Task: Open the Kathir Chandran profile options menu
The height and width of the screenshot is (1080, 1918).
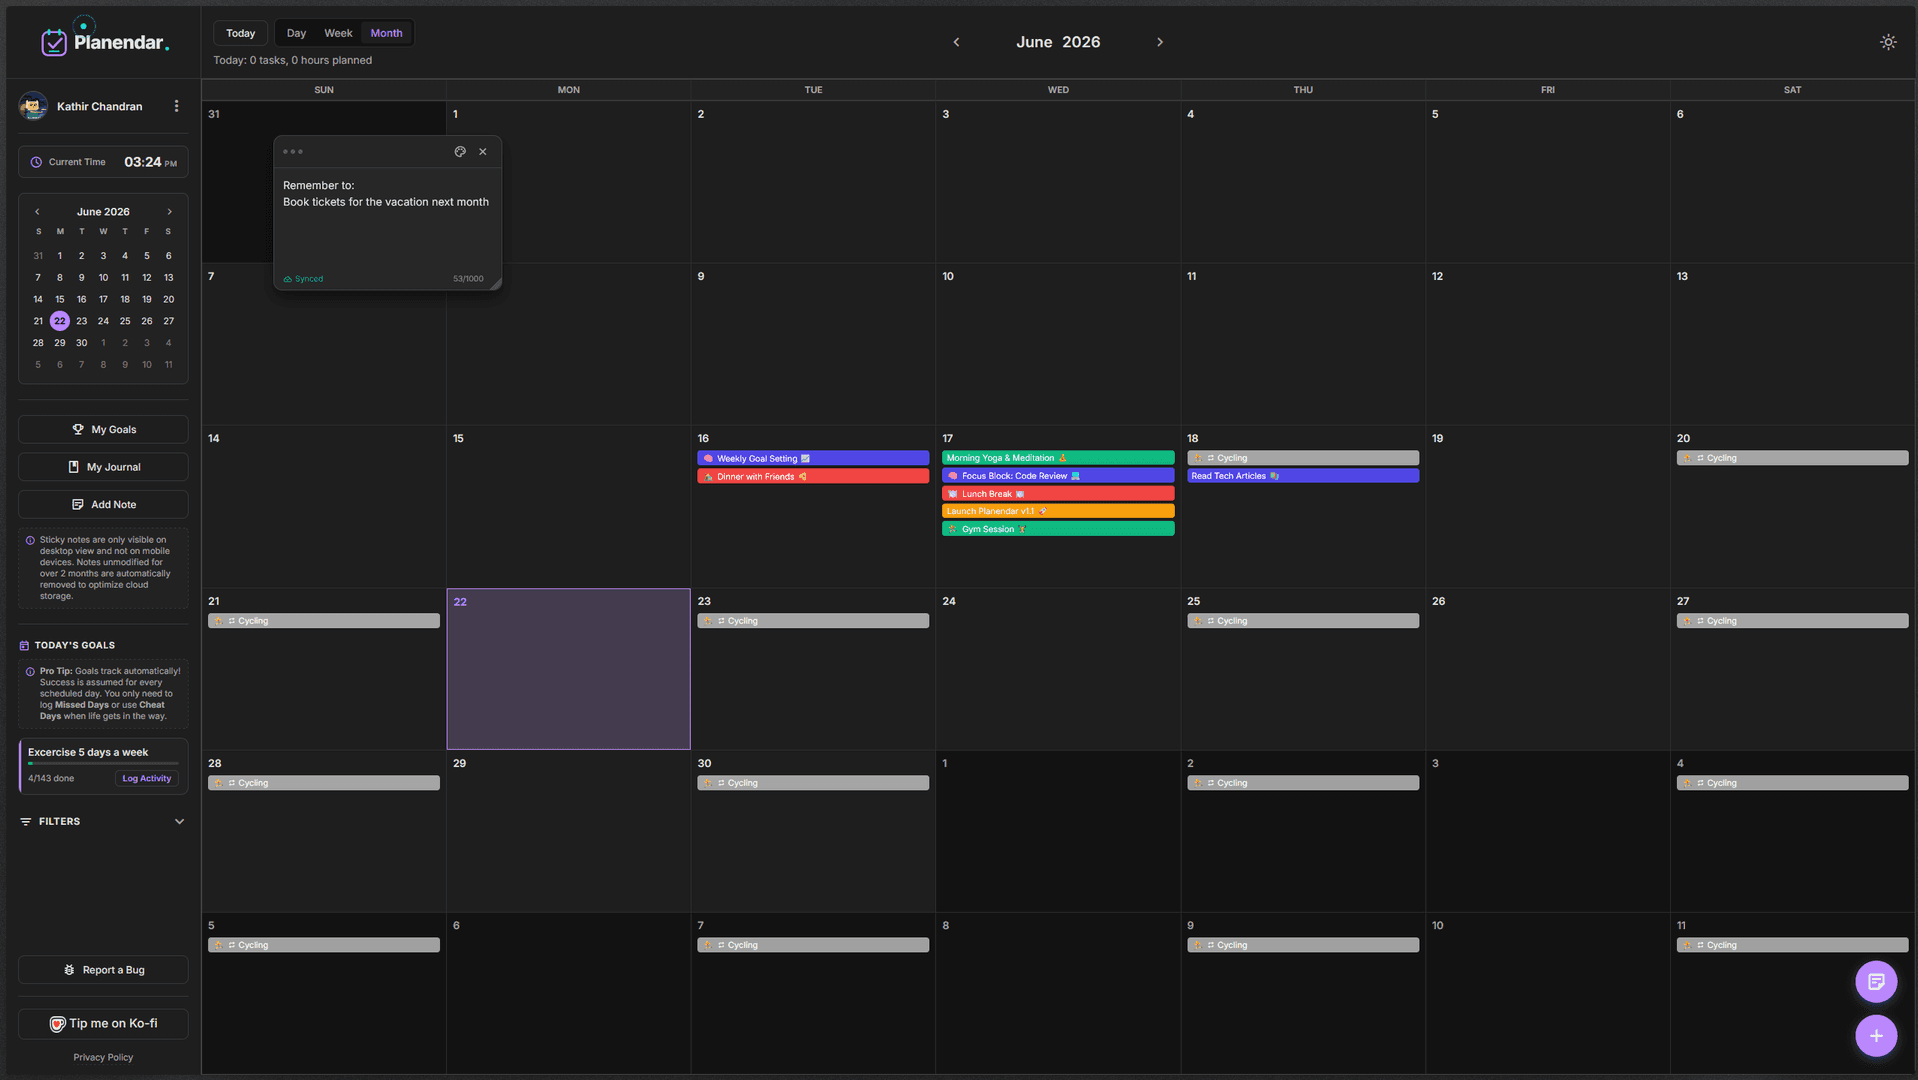Action: pyautogui.click(x=177, y=106)
